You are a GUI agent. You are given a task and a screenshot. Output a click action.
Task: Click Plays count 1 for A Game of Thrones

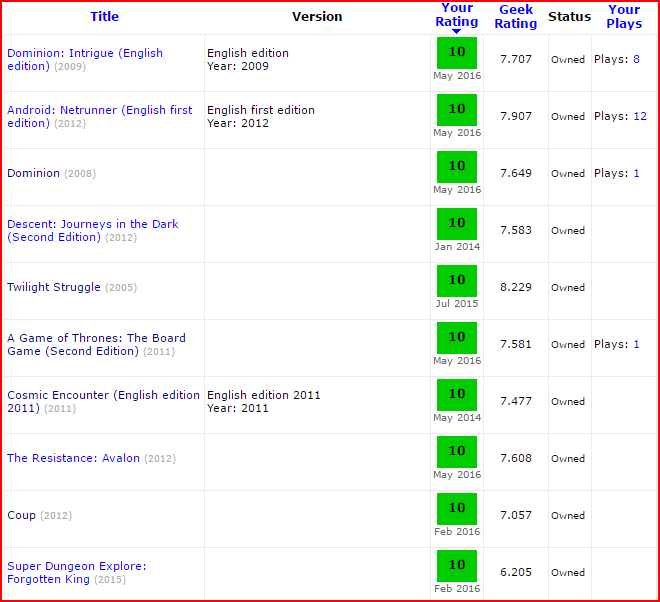[636, 344]
